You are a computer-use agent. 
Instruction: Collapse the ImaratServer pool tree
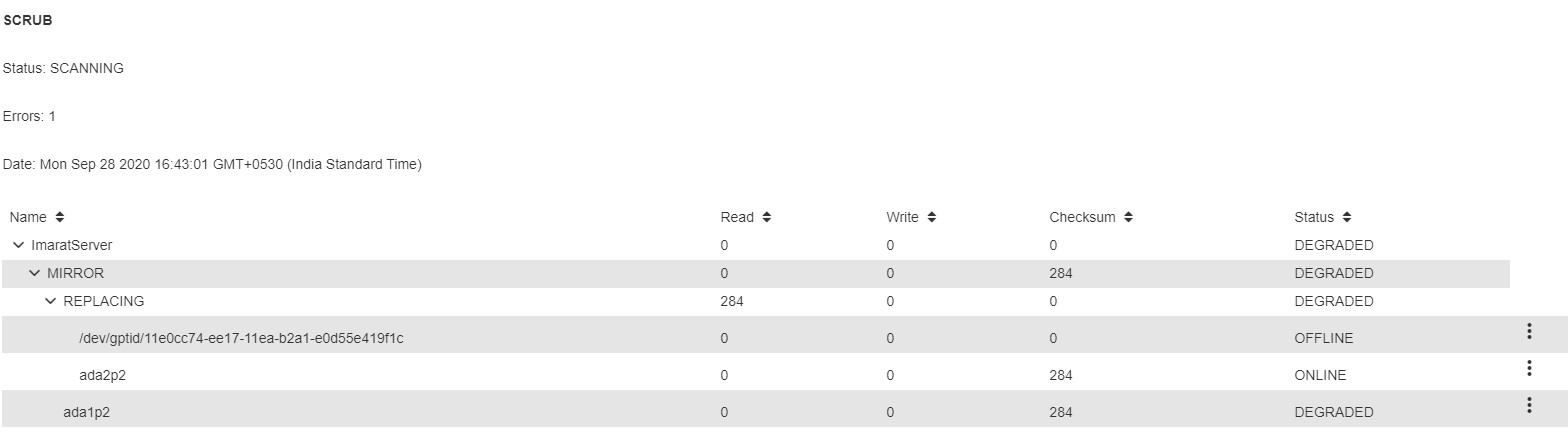pos(18,245)
